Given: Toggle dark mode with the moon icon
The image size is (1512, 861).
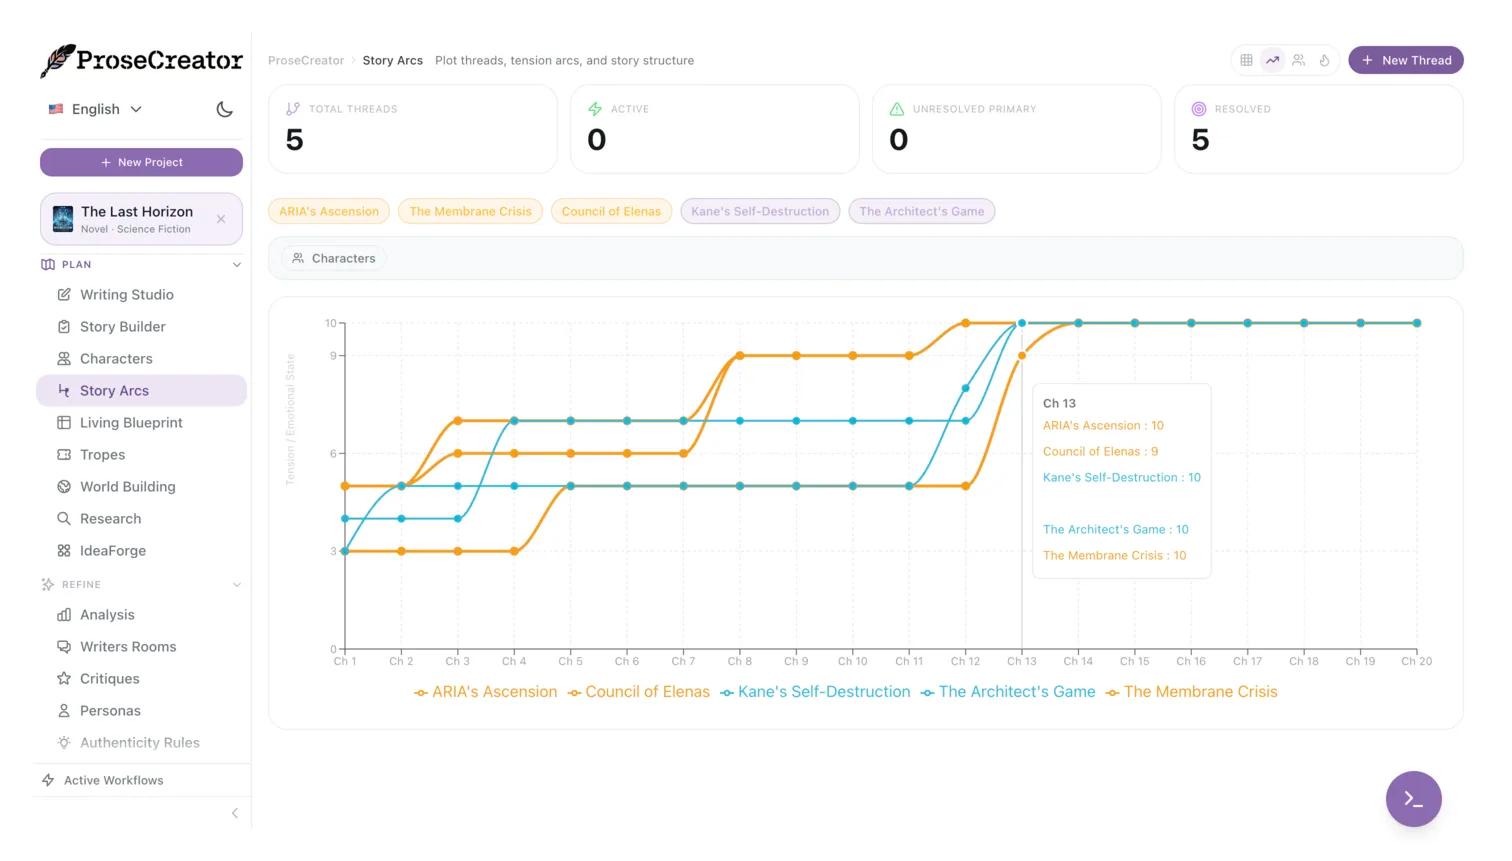Looking at the screenshot, I should 225,109.
